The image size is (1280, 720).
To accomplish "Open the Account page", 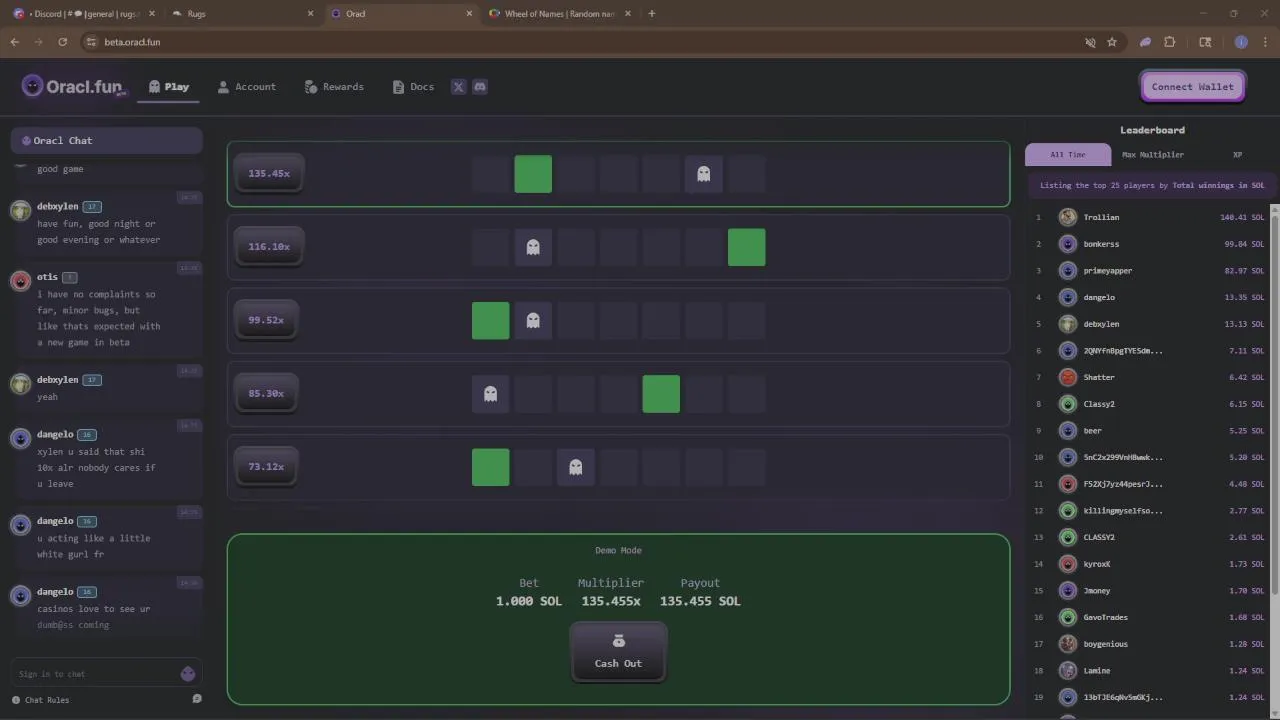I will click(247, 87).
